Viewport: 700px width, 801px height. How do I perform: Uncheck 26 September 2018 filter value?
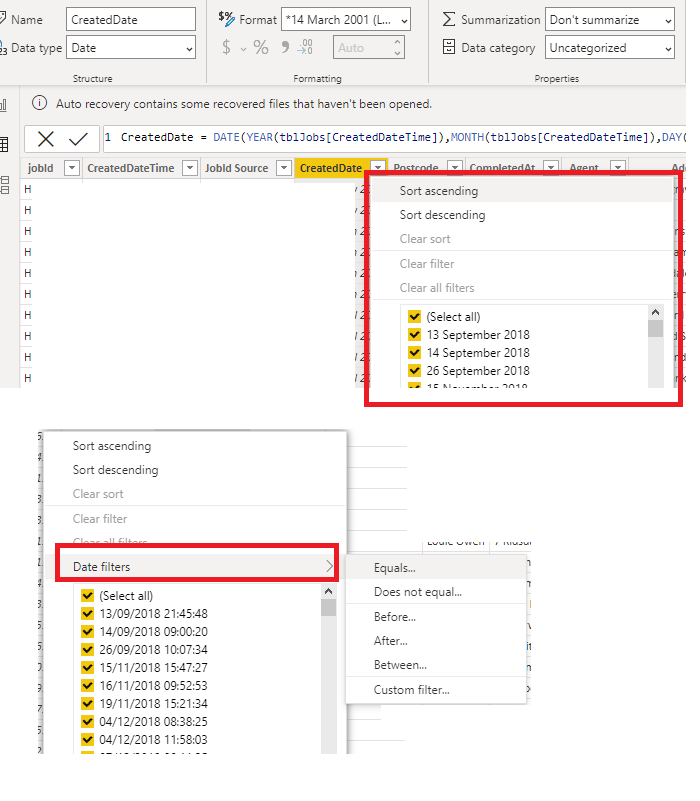point(414,370)
